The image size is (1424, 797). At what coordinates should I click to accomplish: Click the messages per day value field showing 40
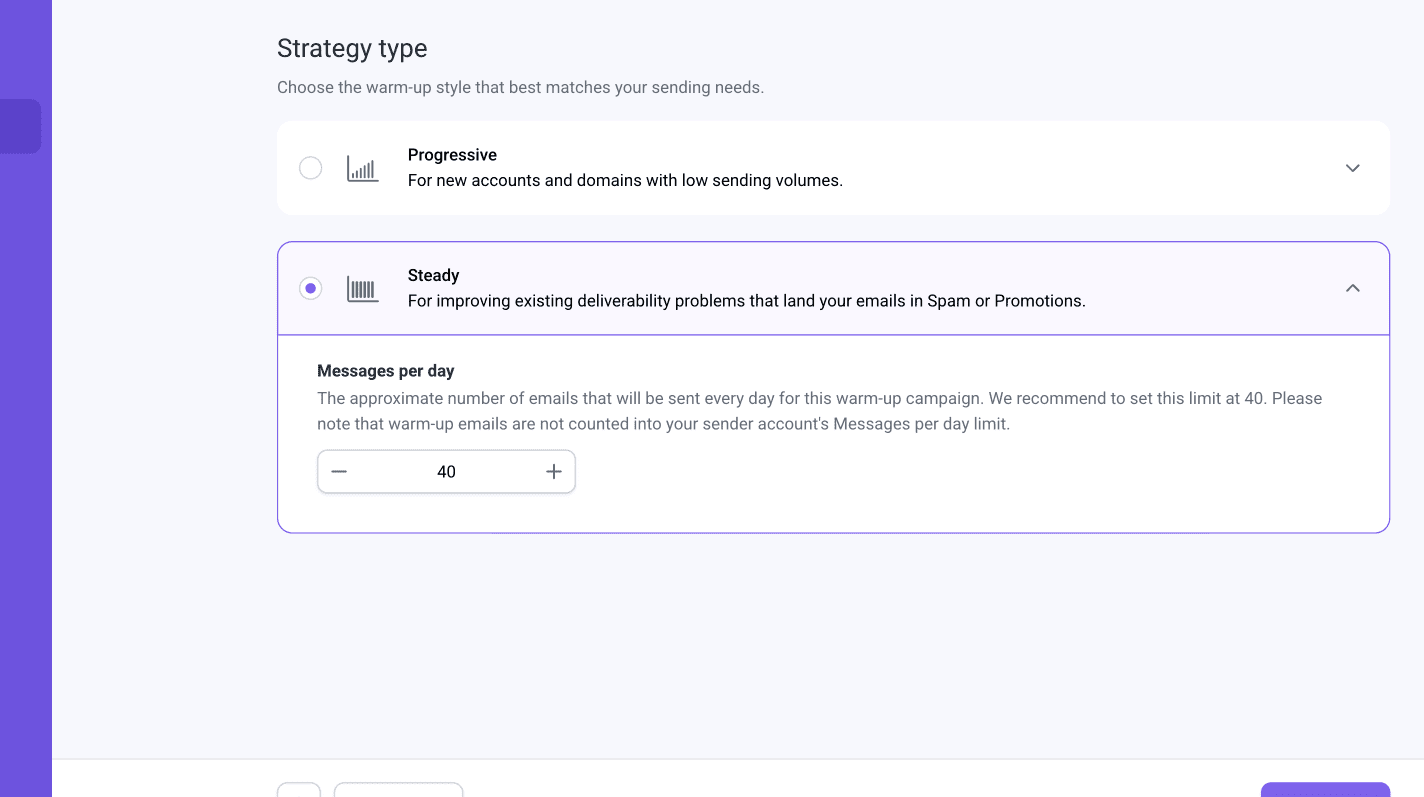tap(446, 472)
